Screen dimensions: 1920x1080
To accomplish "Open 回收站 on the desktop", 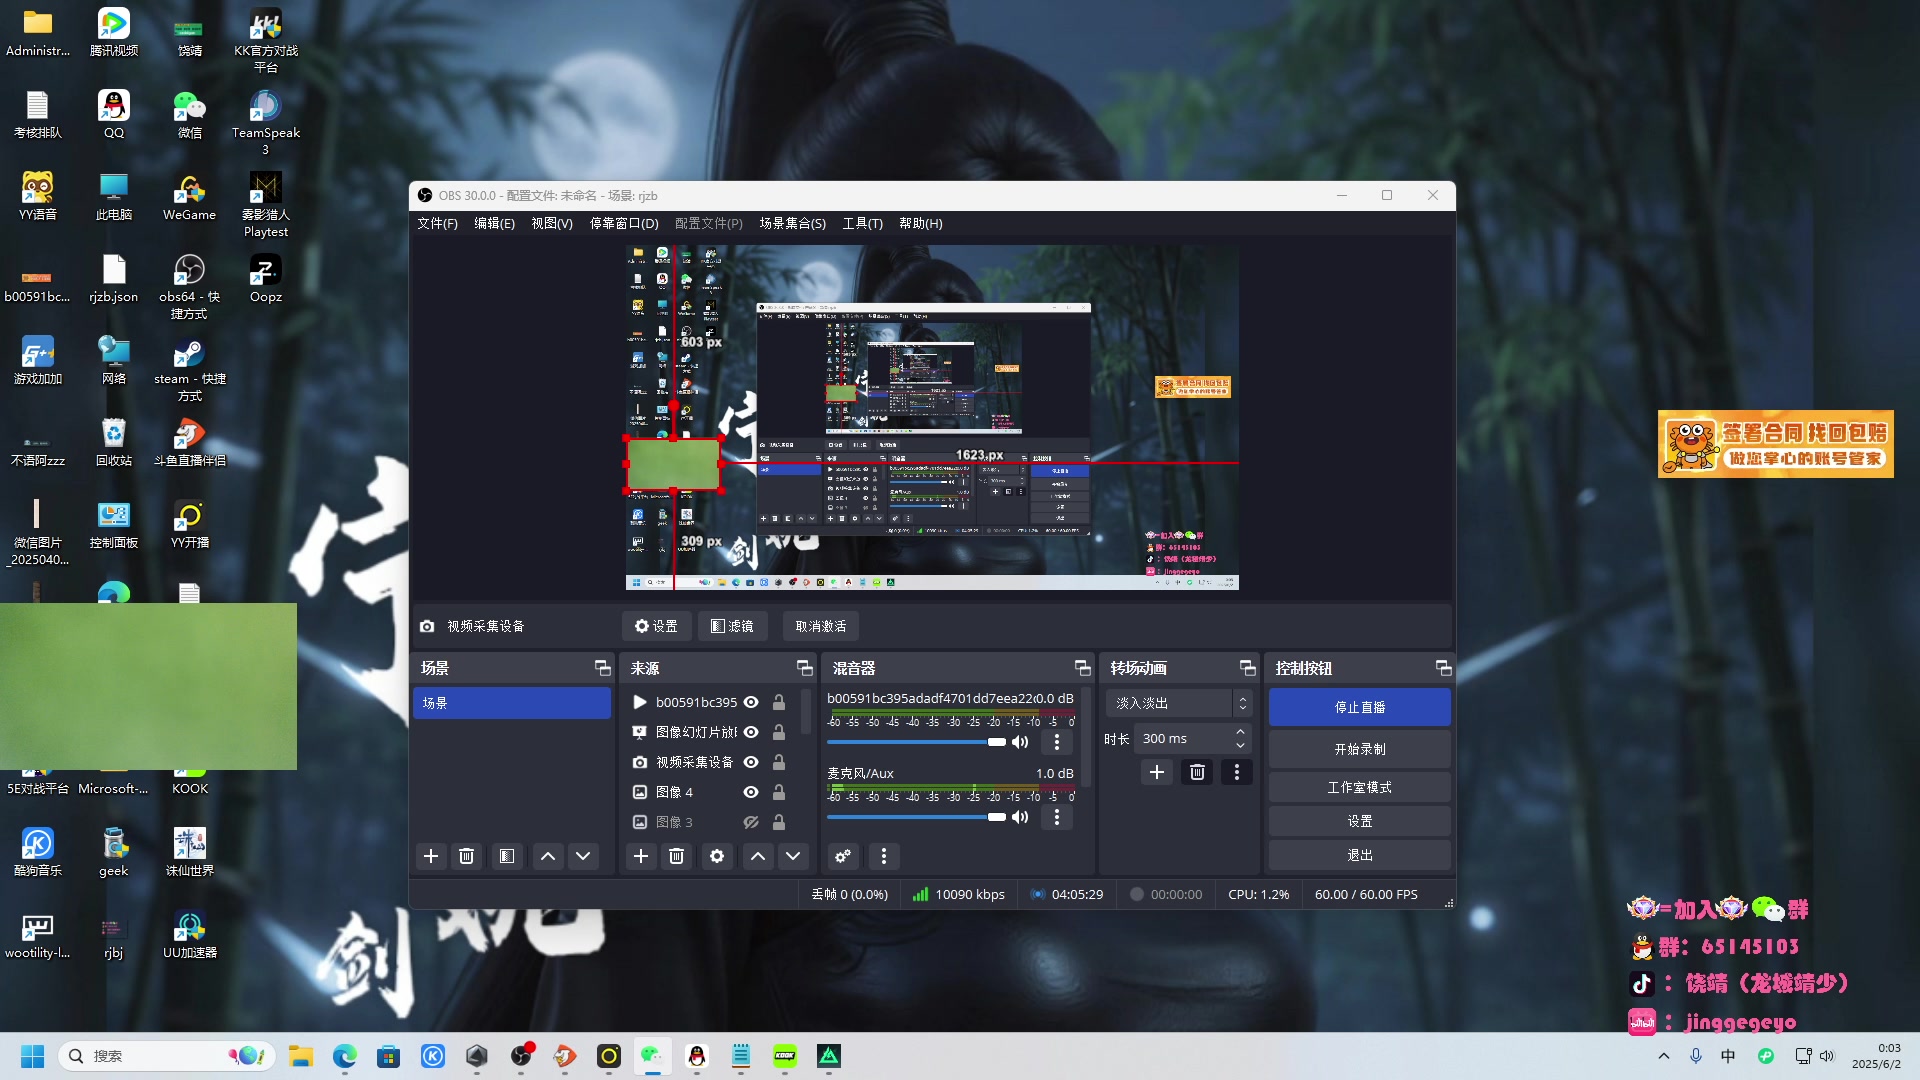I will tap(114, 443).
